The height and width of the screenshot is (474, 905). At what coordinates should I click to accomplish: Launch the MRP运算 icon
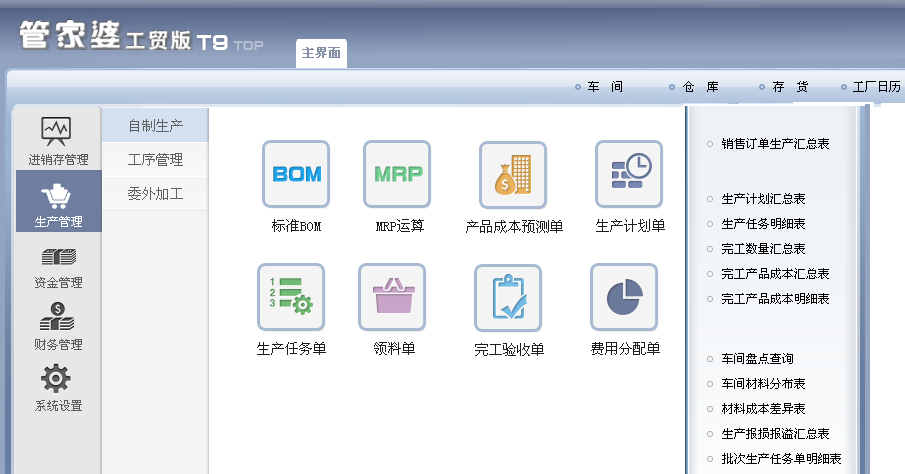click(397, 174)
